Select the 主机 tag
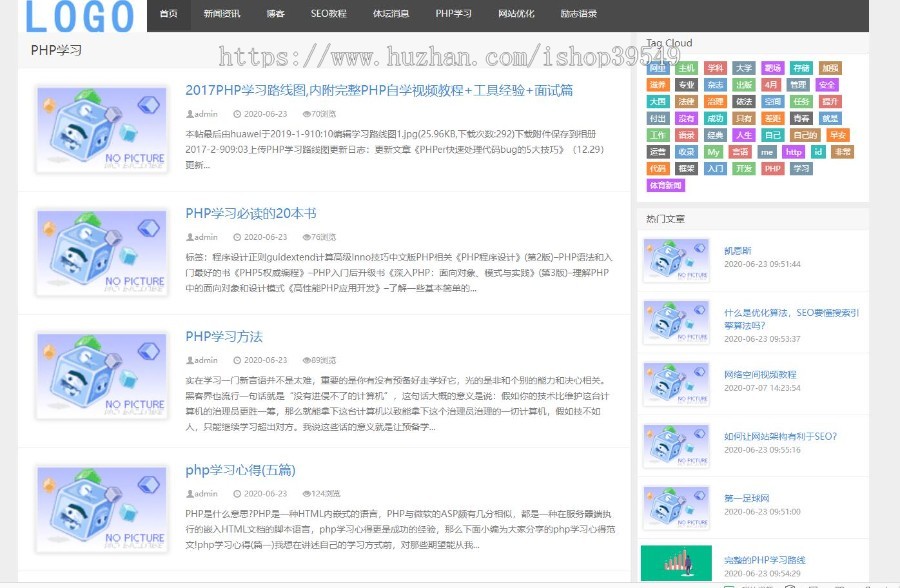Viewport: 900px width, 588px height. pos(686,68)
